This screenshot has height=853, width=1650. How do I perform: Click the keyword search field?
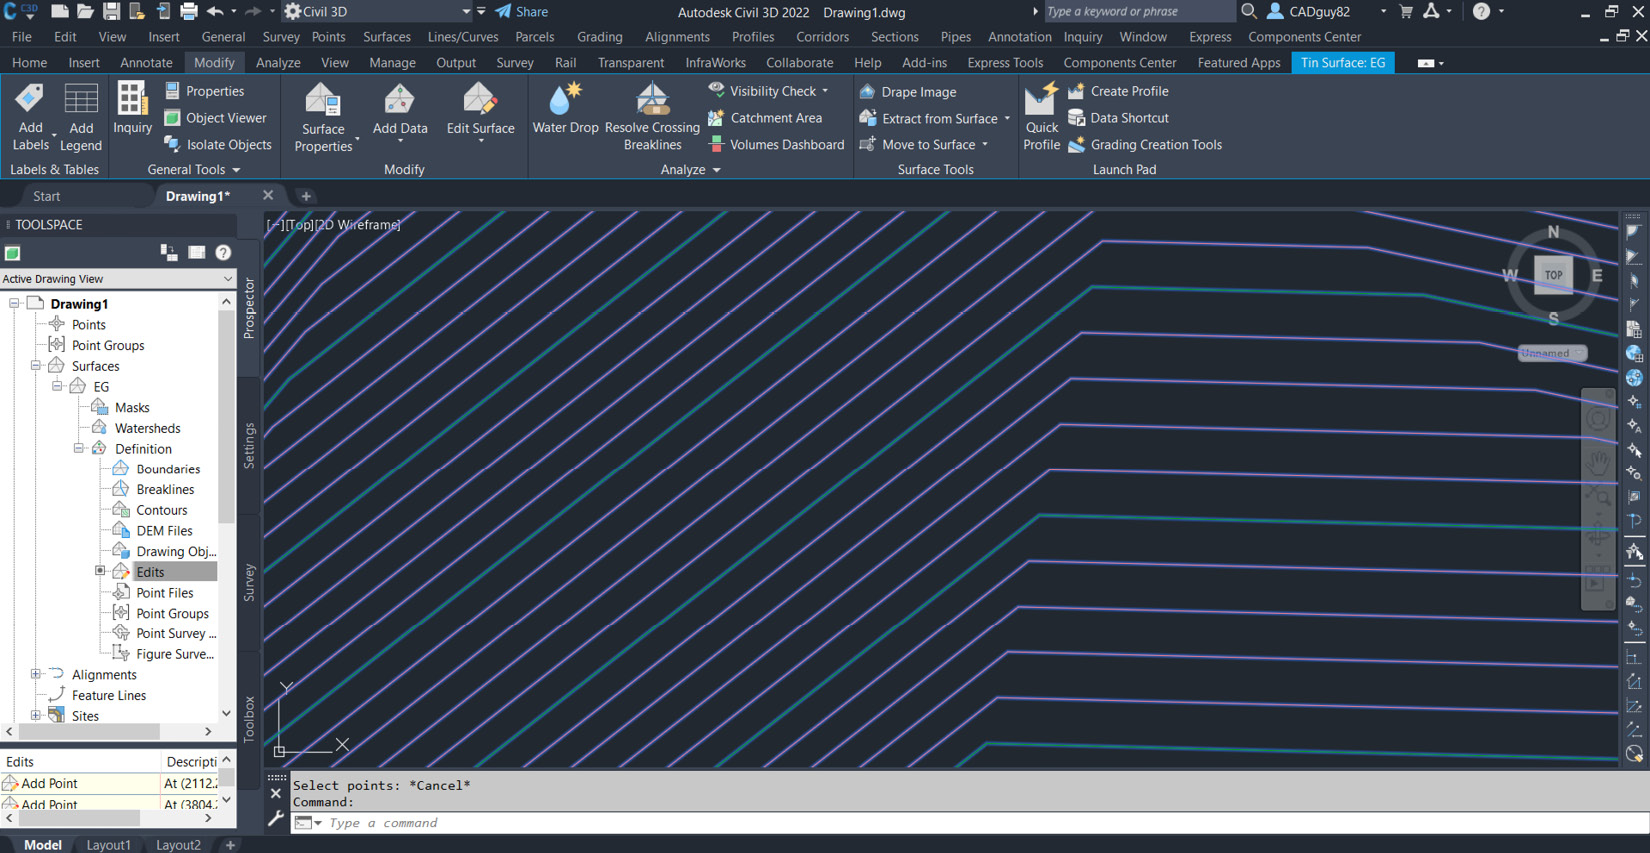tap(1138, 12)
